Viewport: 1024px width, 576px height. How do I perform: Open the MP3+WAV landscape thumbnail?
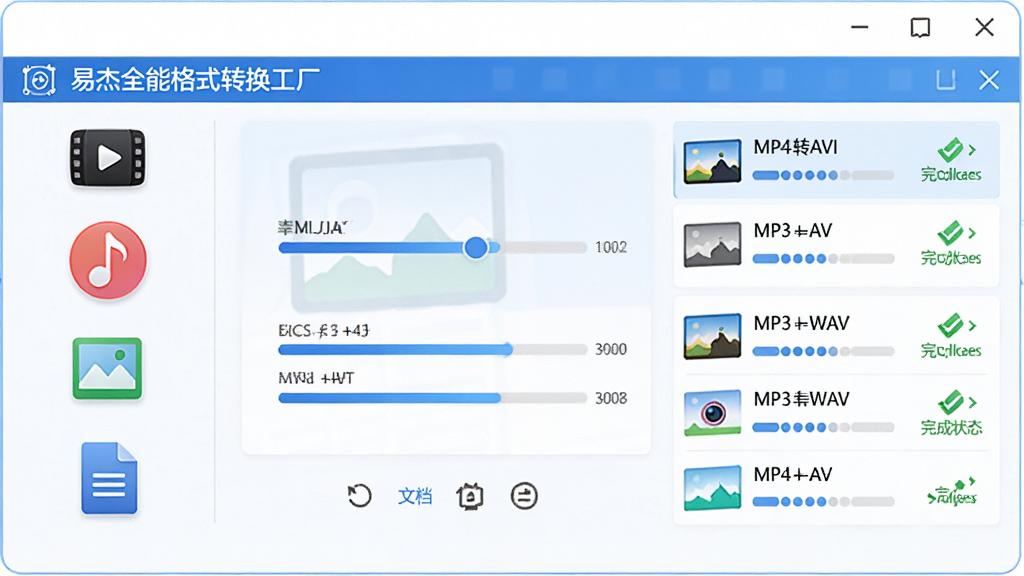point(712,337)
